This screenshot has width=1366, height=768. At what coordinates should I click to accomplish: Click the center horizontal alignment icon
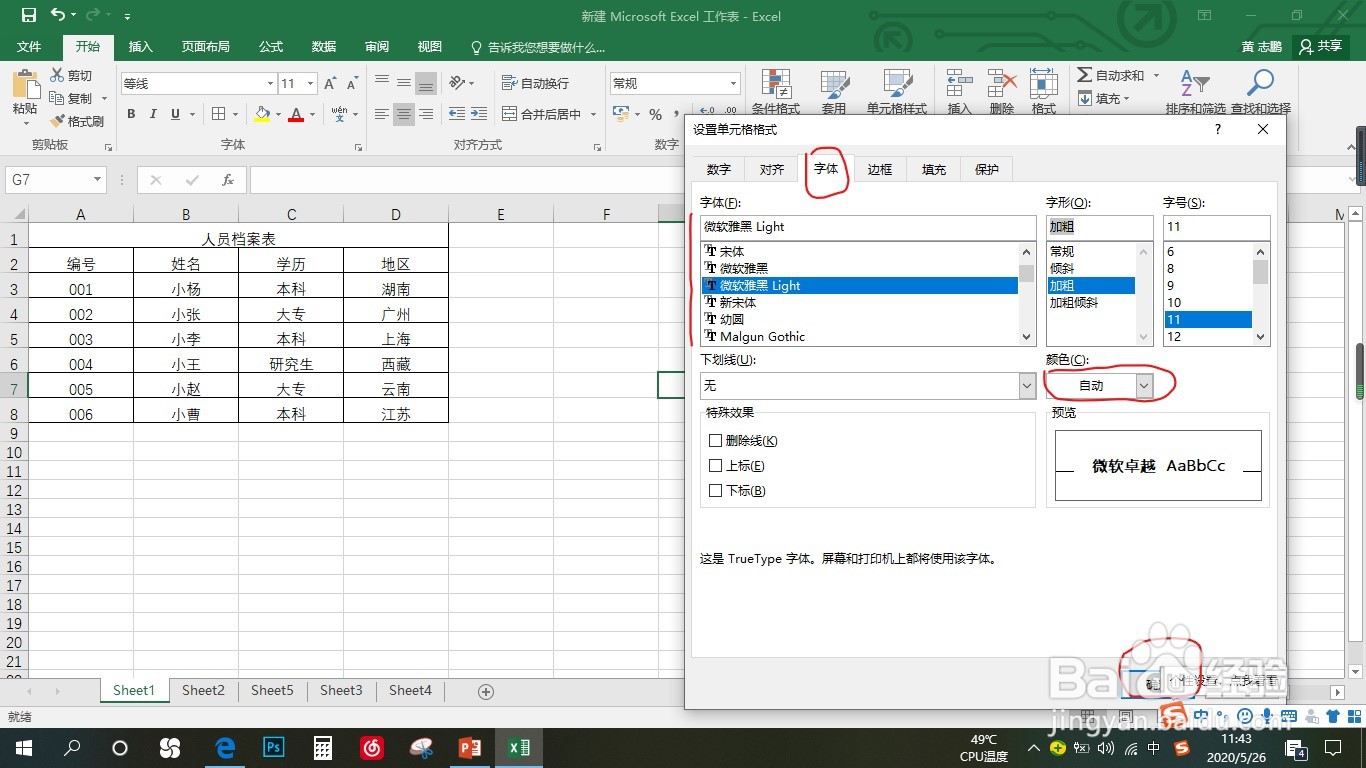tap(404, 114)
